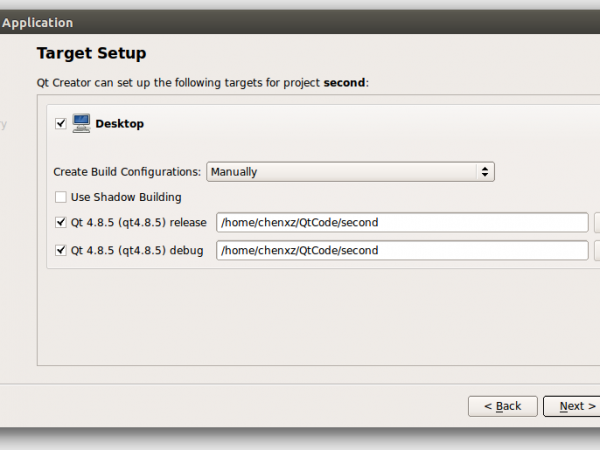Click the arrows on the Manually combo box
Screen dimensions: 600x450
click(x=485, y=172)
